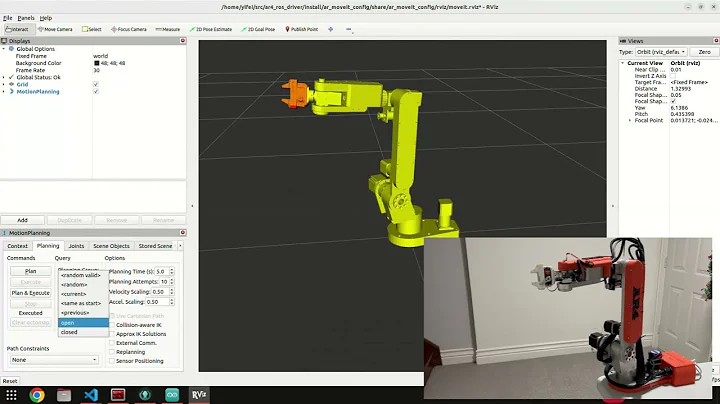Open the File menu
Viewport: 720px width, 404px height.
[8, 18]
